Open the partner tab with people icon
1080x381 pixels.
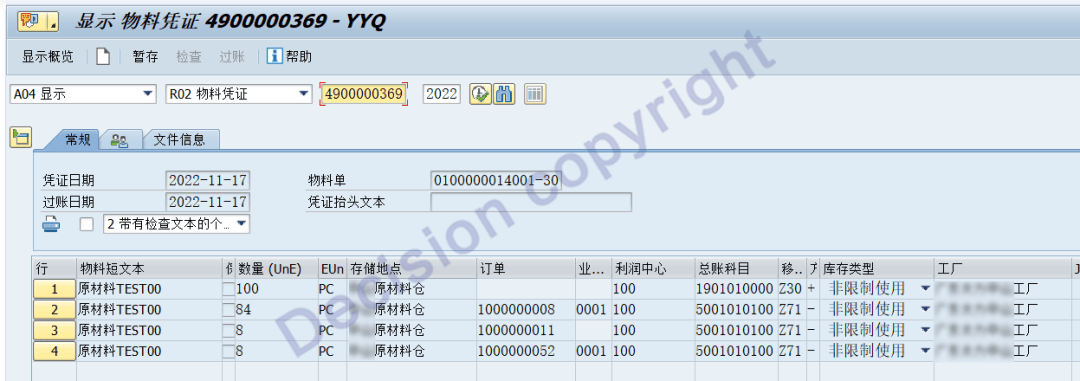click(x=120, y=140)
